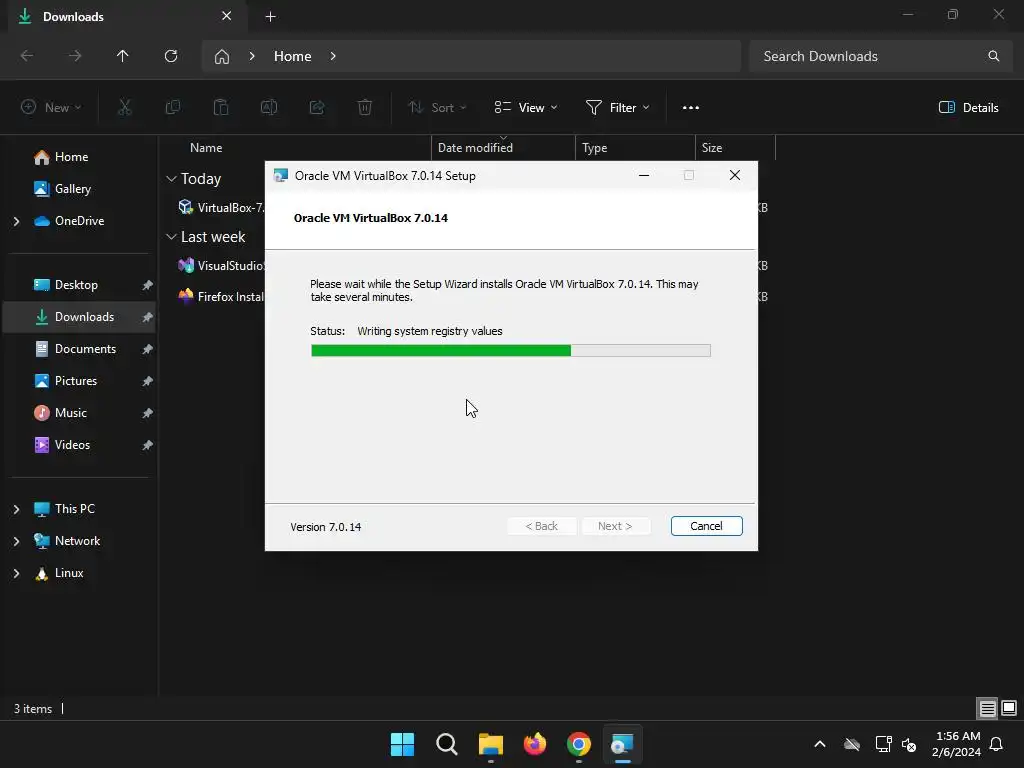1024x768 pixels.
Task: Select the VirtualBox-7 installer file
Action: (221, 208)
